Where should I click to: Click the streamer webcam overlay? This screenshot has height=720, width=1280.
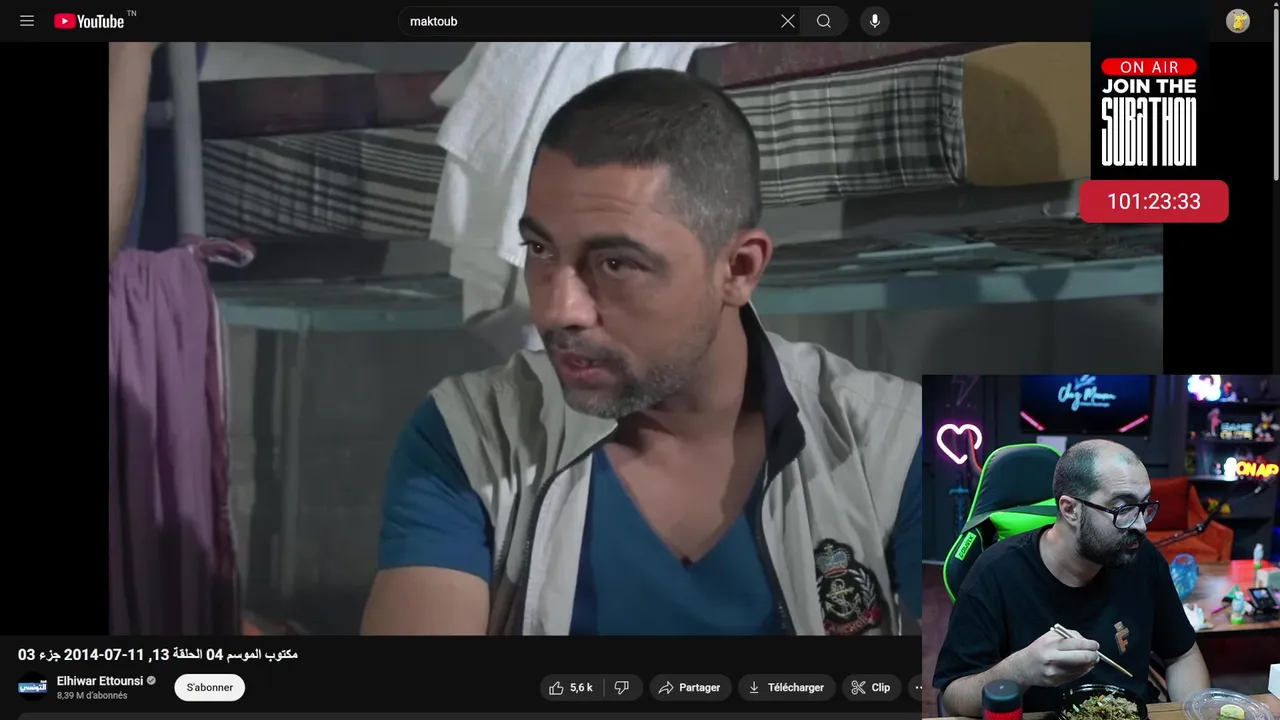tap(1101, 547)
